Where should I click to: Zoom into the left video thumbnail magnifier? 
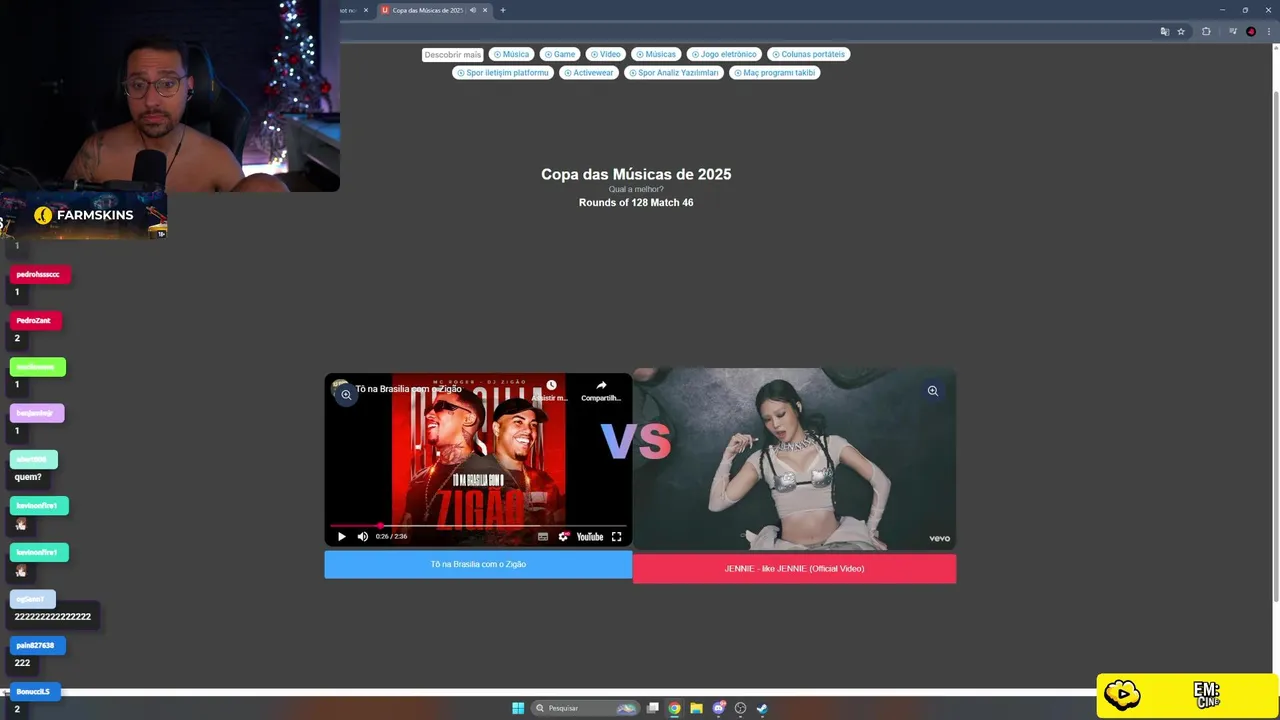[x=346, y=395]
